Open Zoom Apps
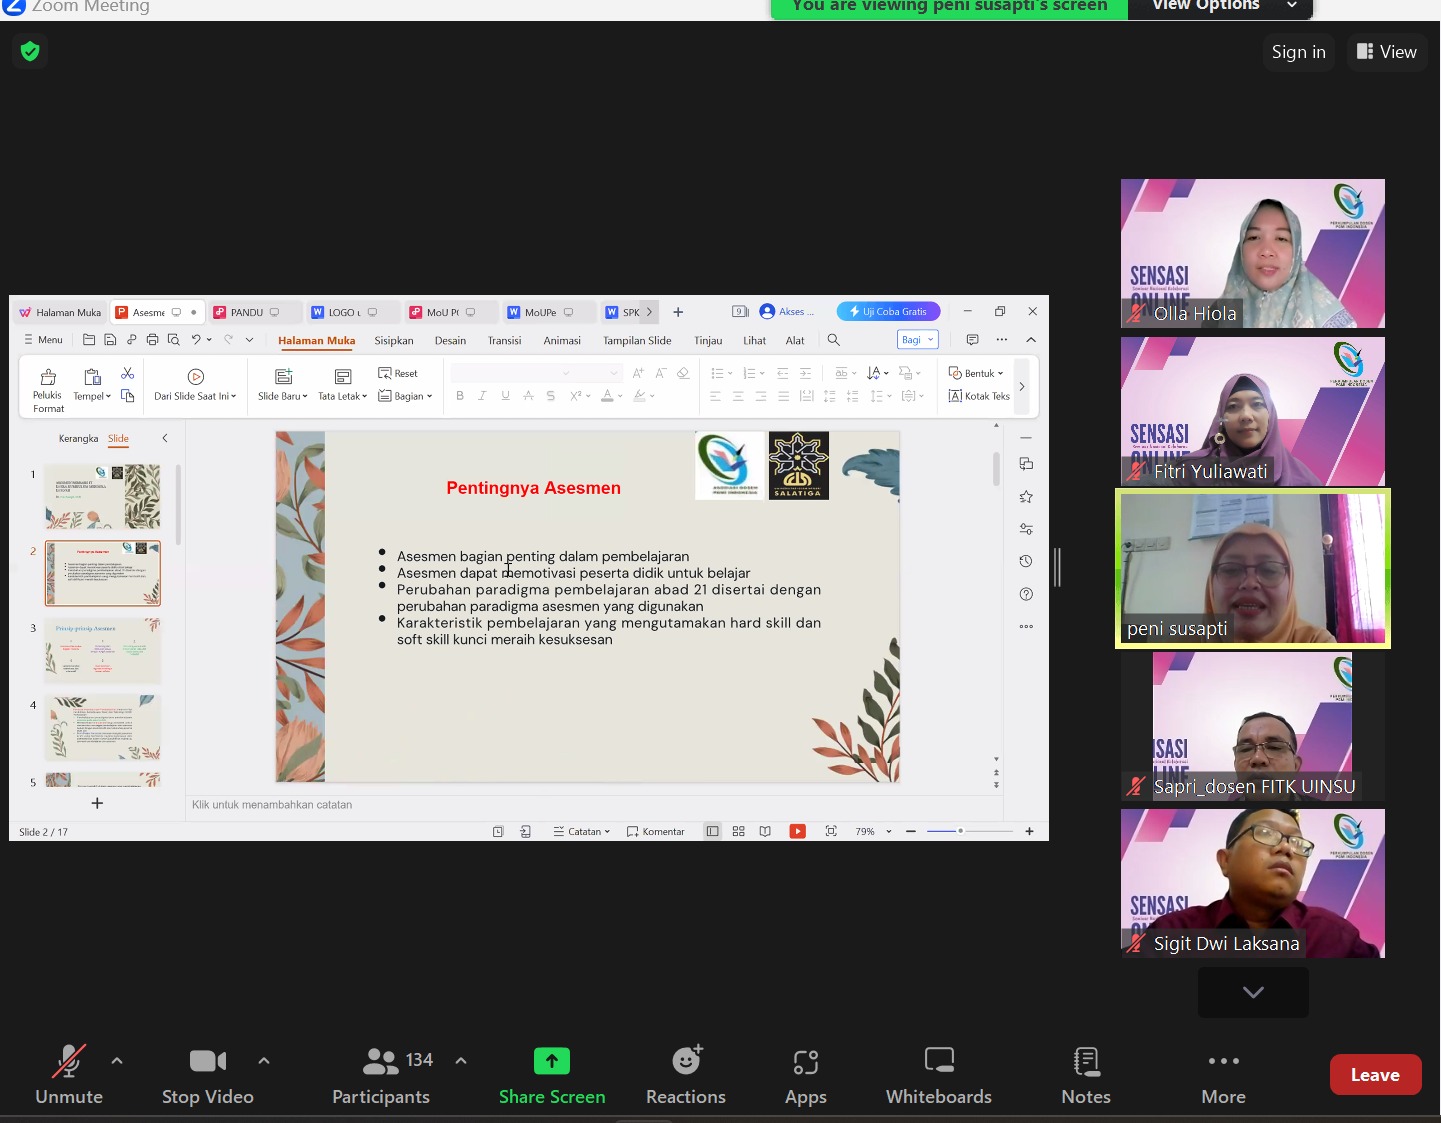Screen dimensions: 1441x1123 pyautogui.click(x=806, y=1075)
